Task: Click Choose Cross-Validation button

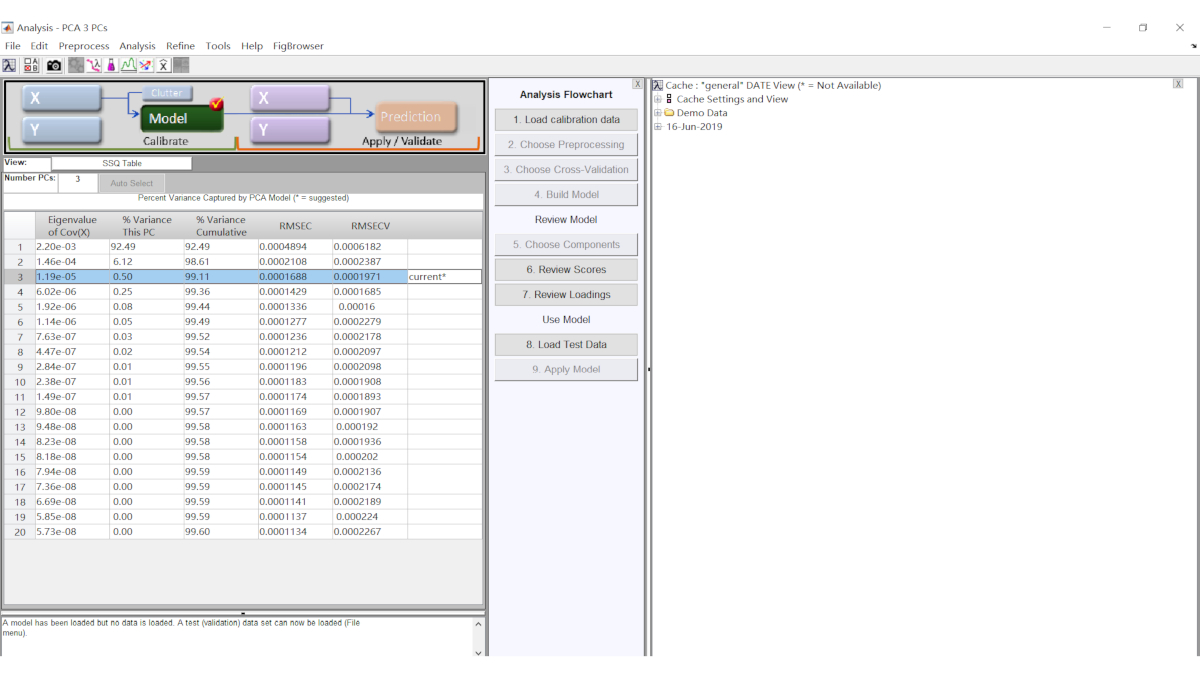Action: pos(566,170)
